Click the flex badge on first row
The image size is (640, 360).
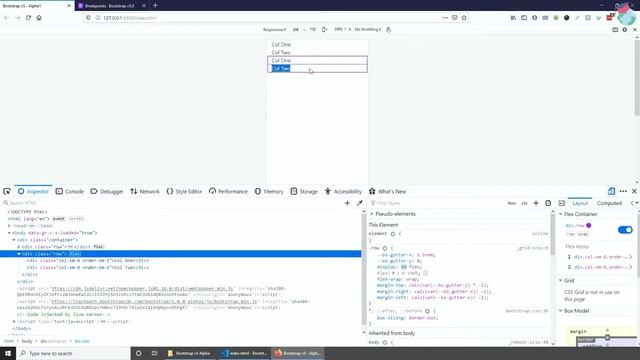pos(98,247)
